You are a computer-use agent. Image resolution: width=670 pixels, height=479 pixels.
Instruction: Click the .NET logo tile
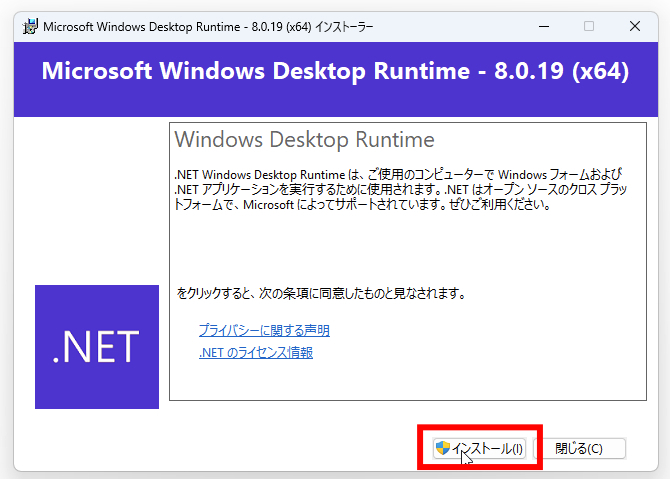click(x=97, y=347)
